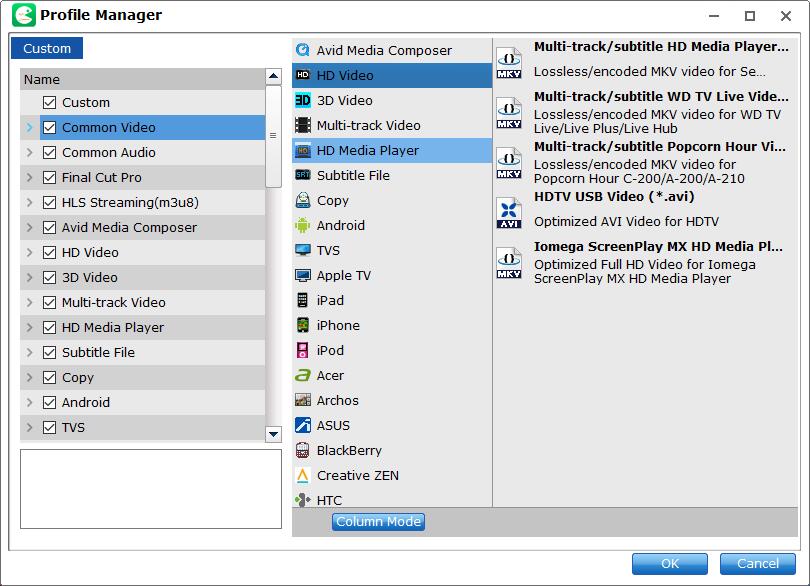This screenshot has width=810, height=586.
Task: Click the BlackBerry phone icon
Action: point(303,450)
